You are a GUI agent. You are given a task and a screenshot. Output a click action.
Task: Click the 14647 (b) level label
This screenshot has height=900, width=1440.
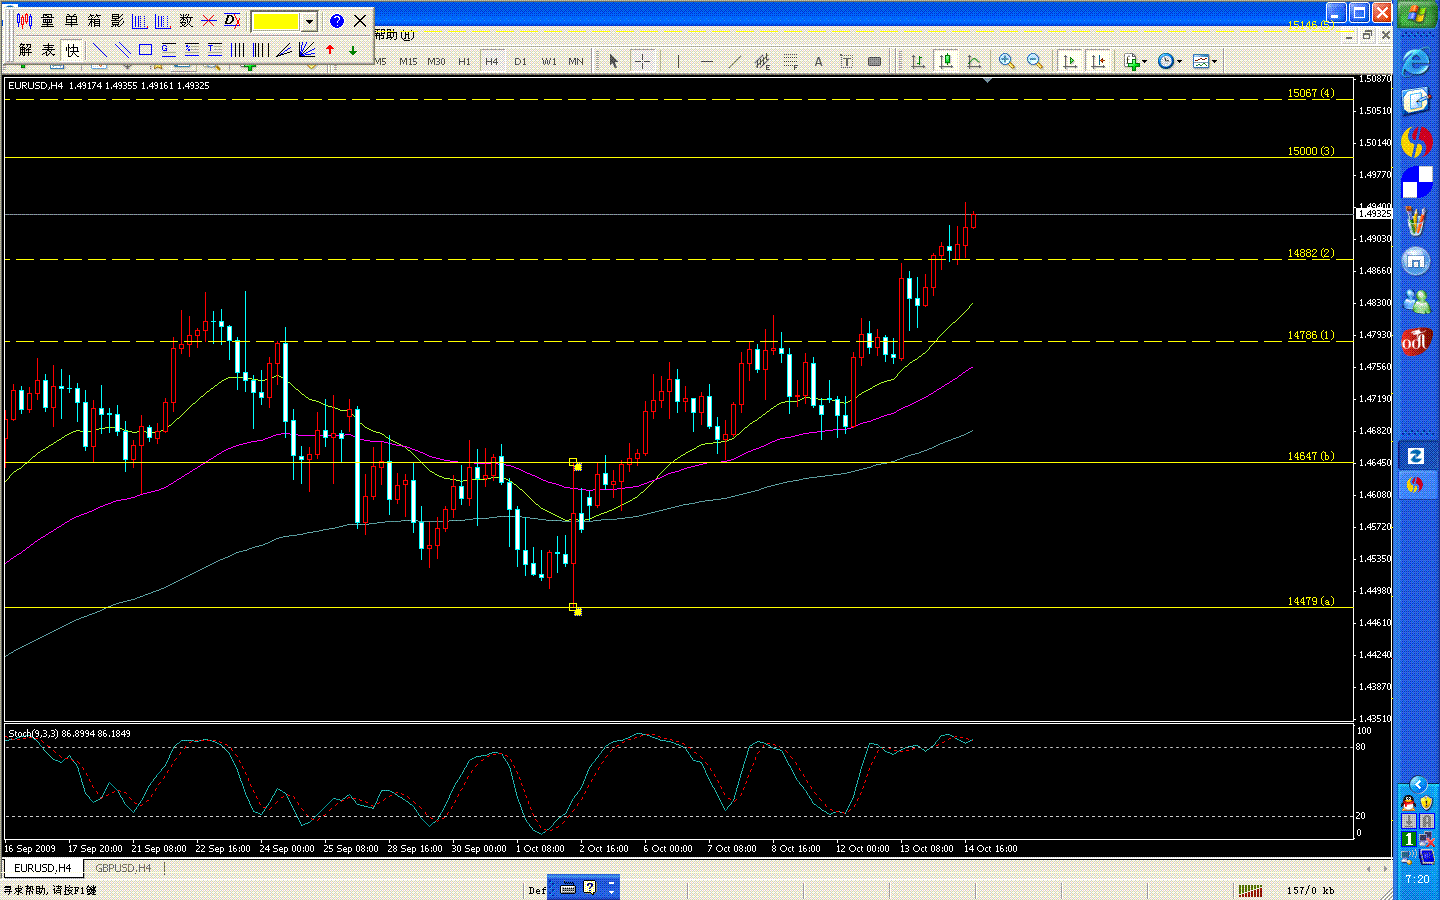[x=1310, y=456]
